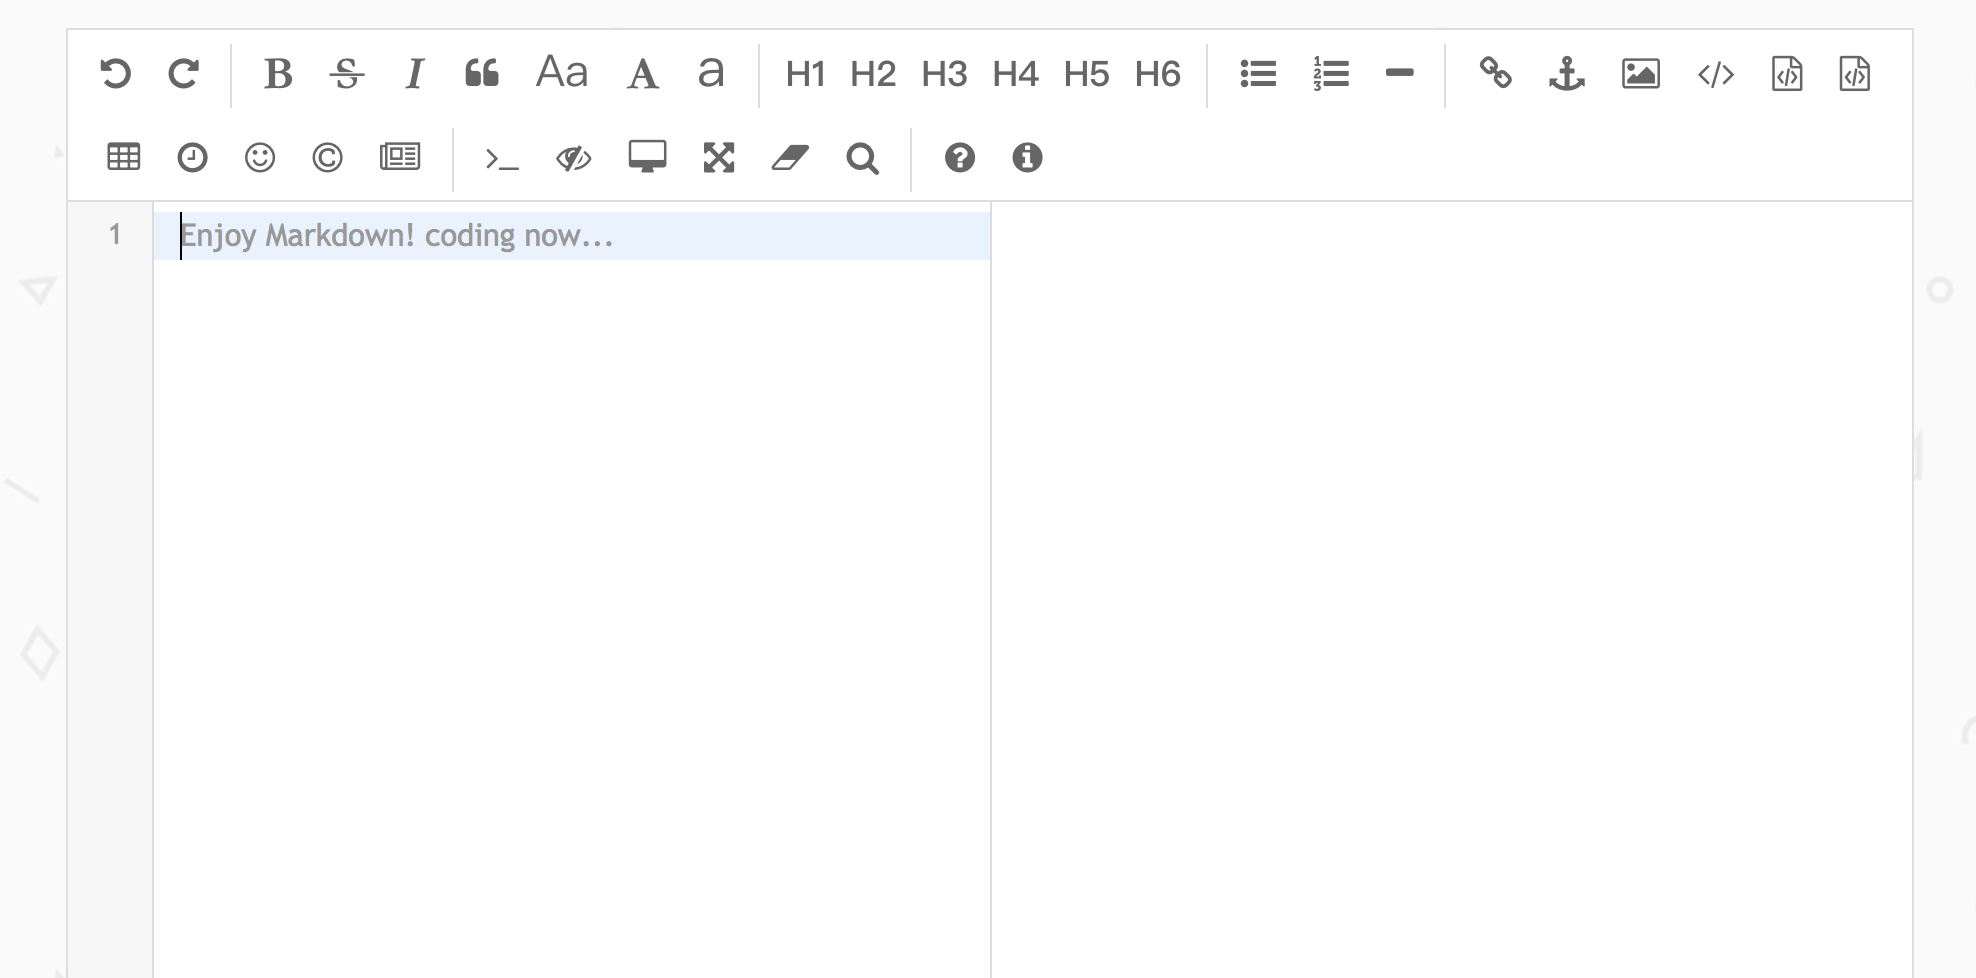Capitalize first letter of words (Aa)
The image size is (1976, 978).
point(562,73)
